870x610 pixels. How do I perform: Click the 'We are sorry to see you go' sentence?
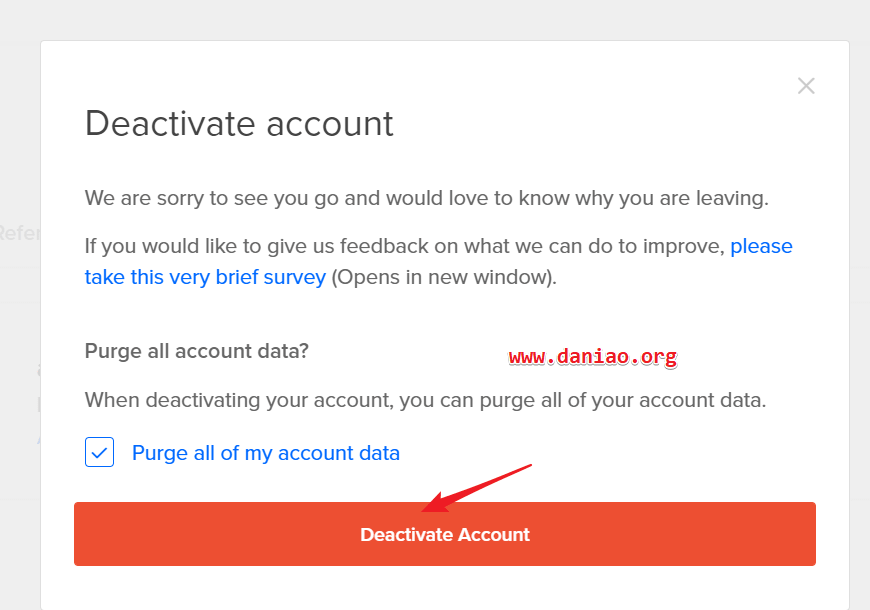(427, 198)
